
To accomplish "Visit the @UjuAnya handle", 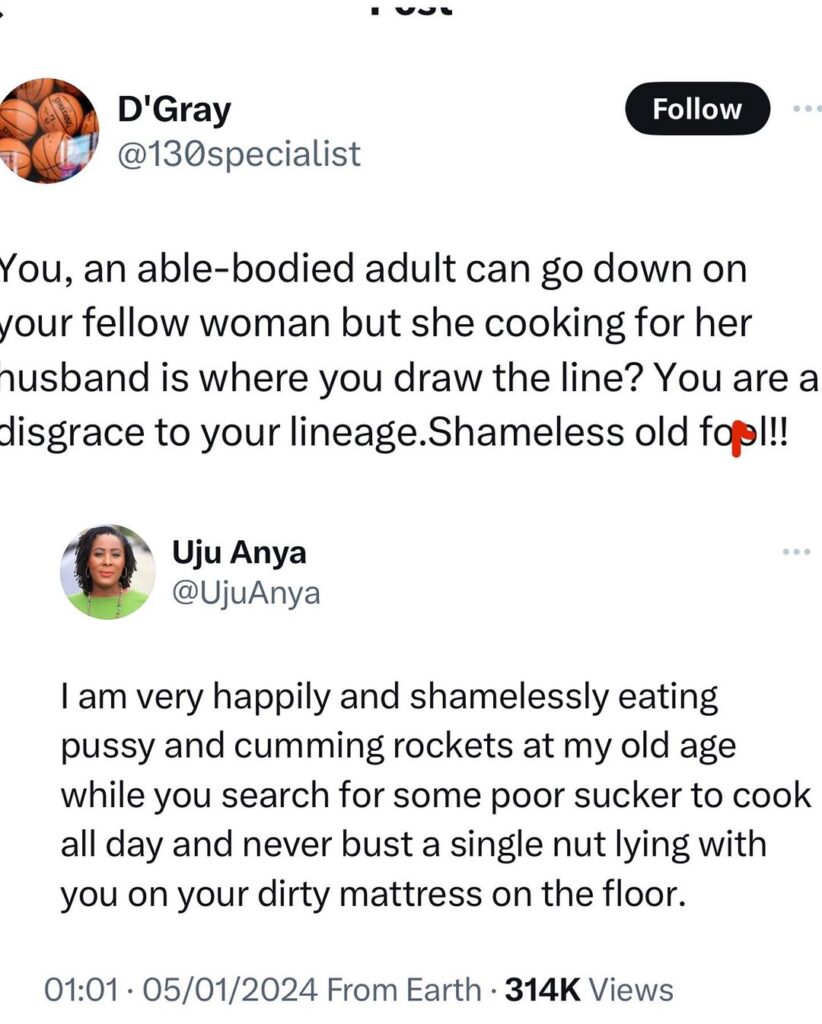I will (247, 593).
